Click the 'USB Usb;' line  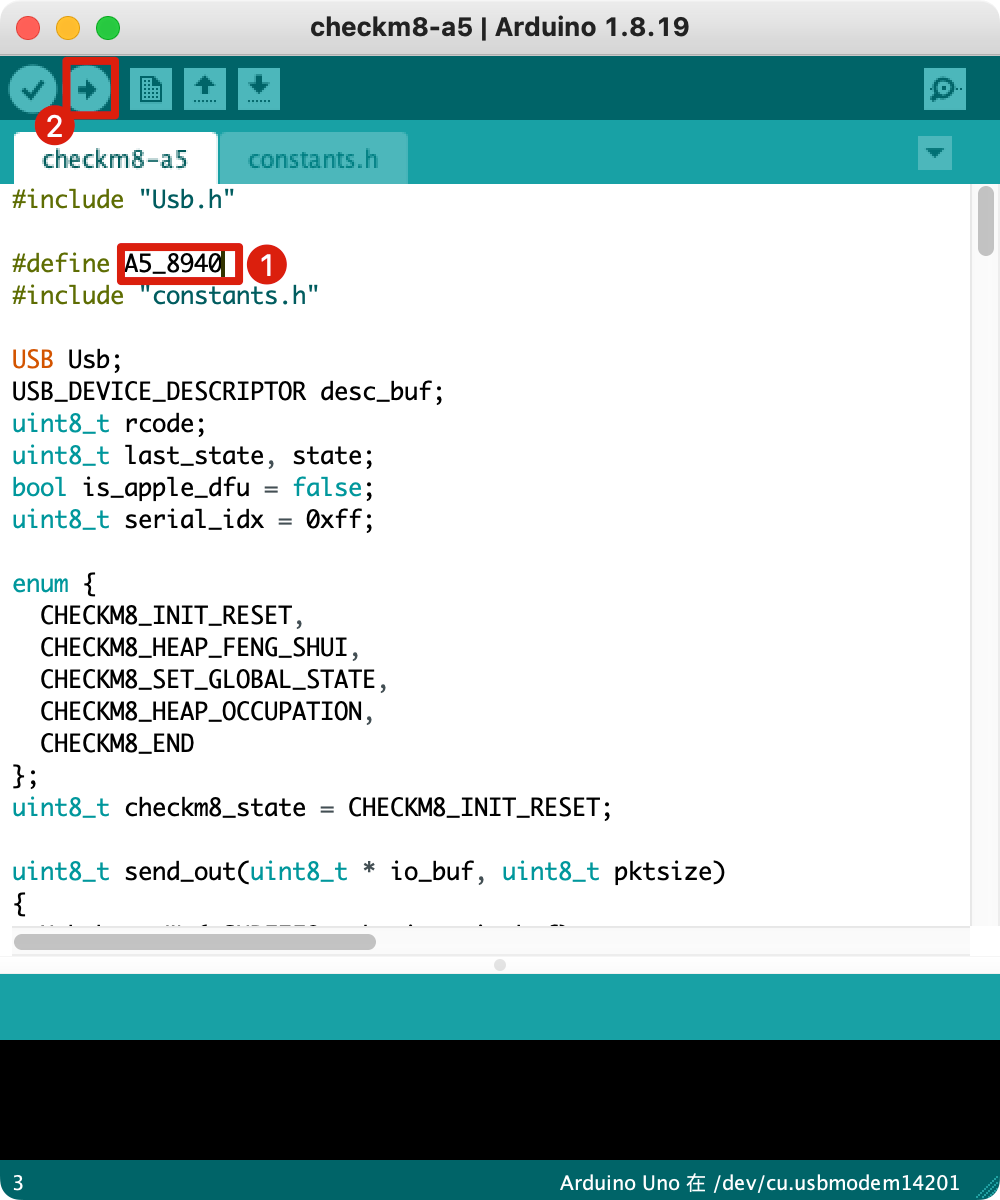[x=65, y=360]
